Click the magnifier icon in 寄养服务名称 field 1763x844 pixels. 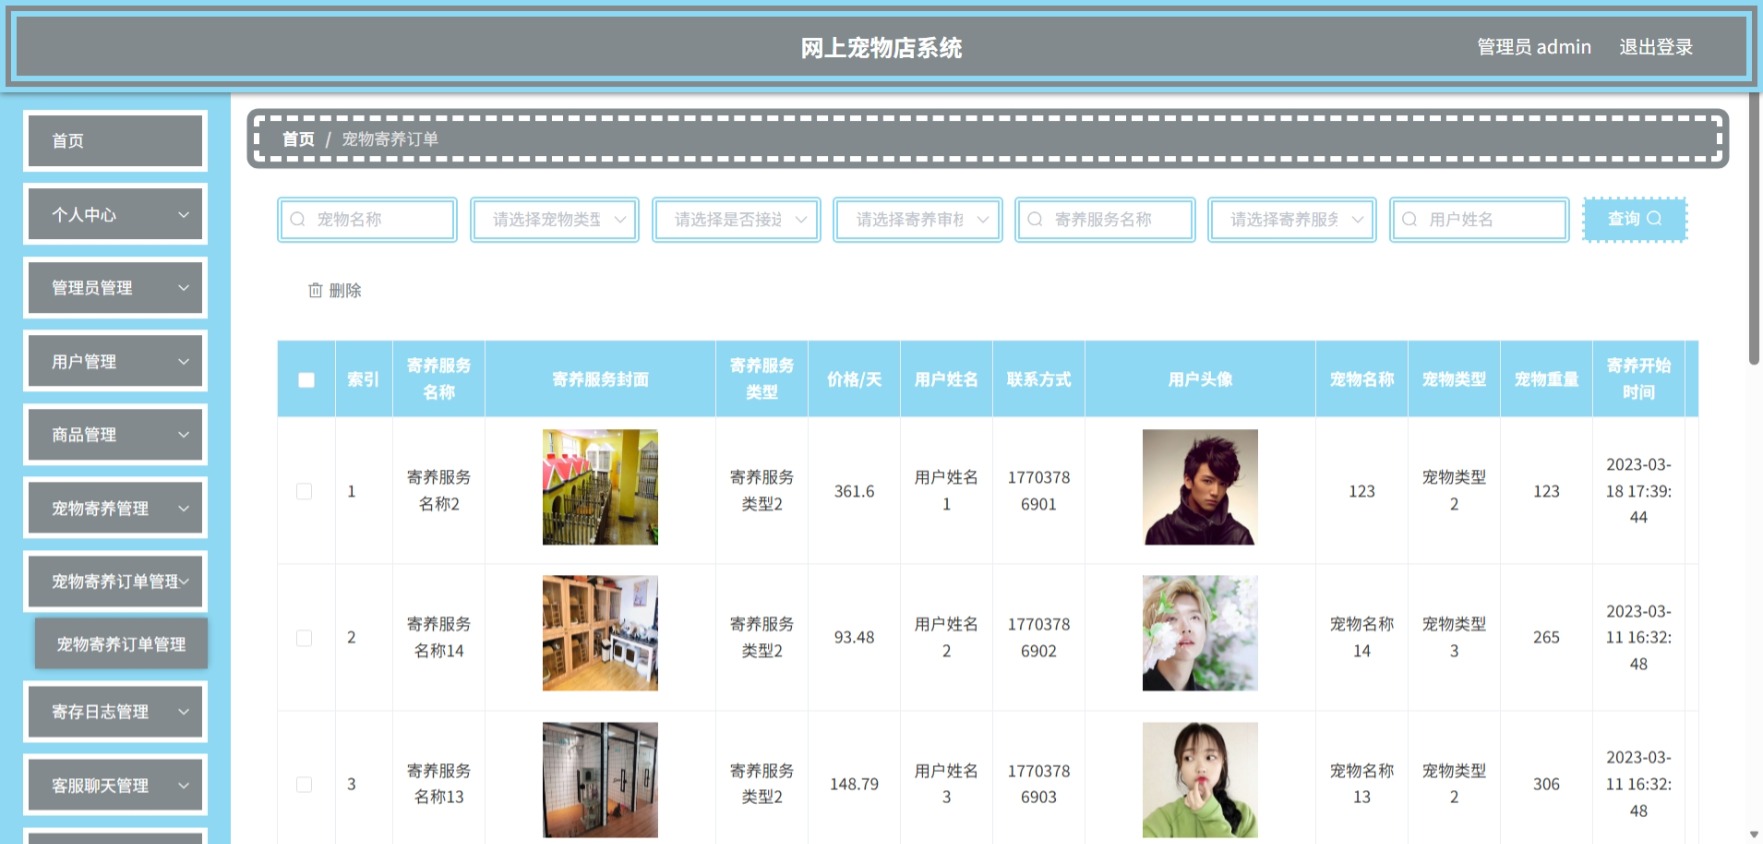point(1035,219)
